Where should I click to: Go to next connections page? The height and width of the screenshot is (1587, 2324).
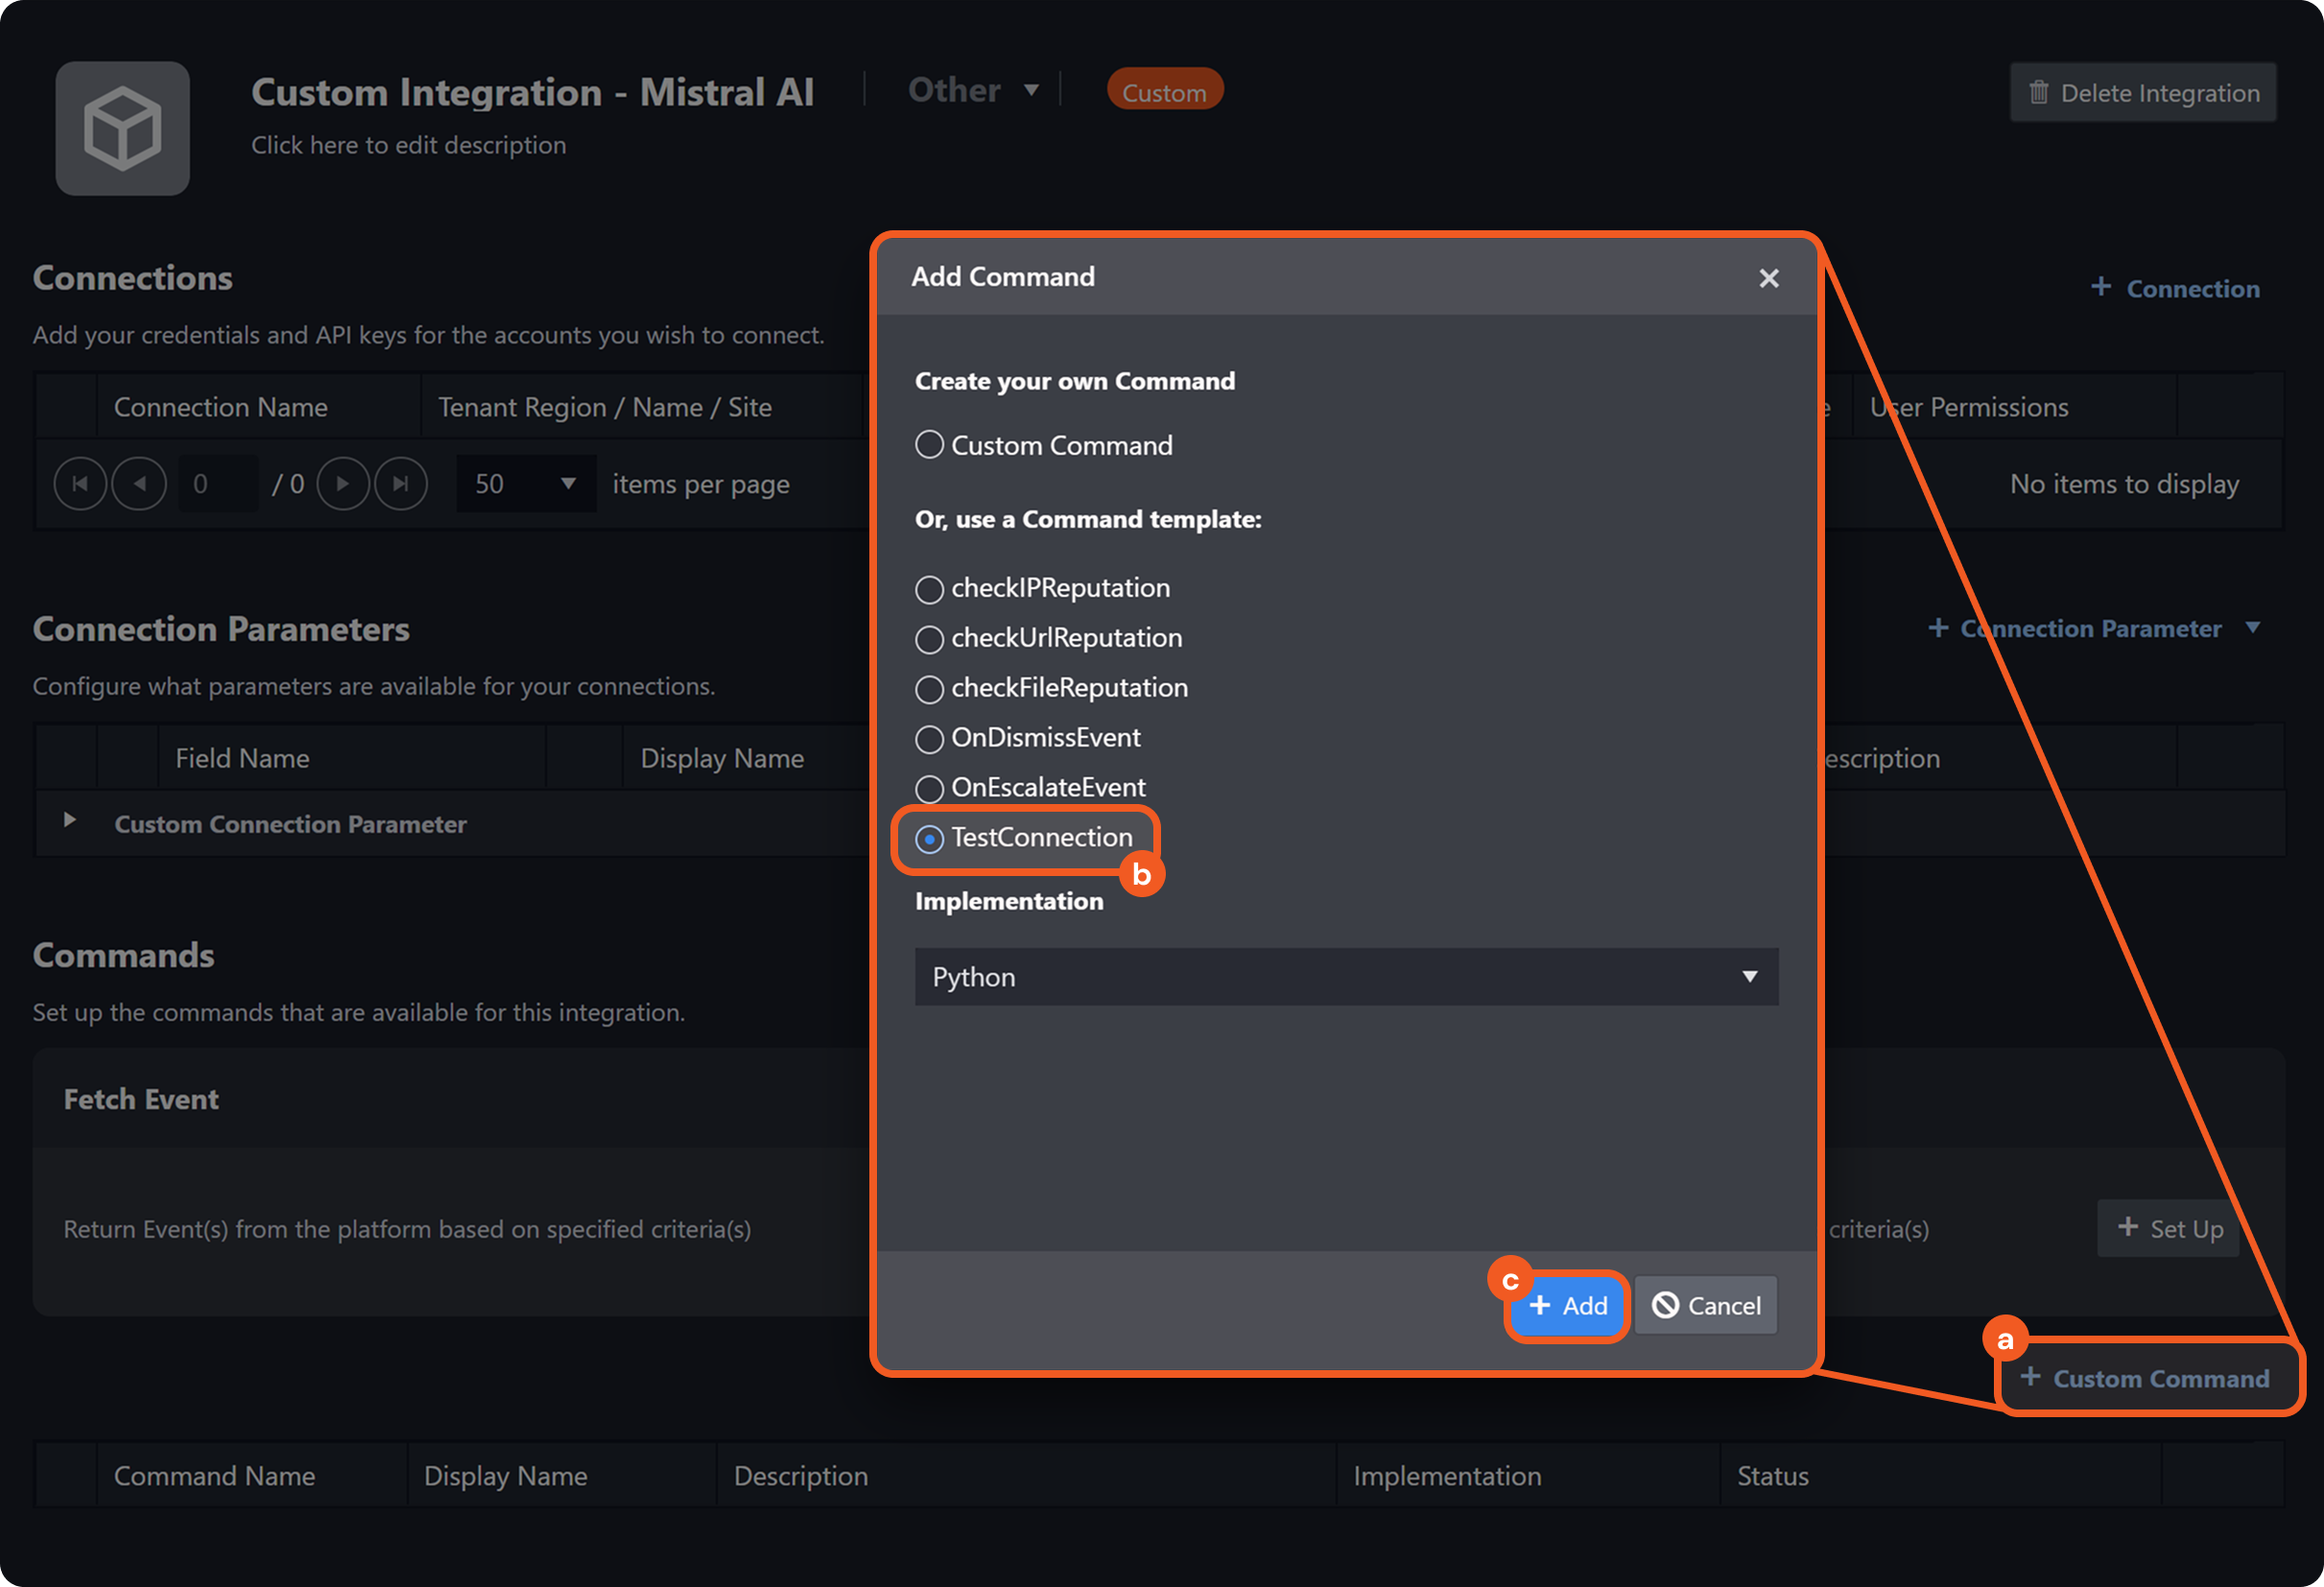click(343, 484)
